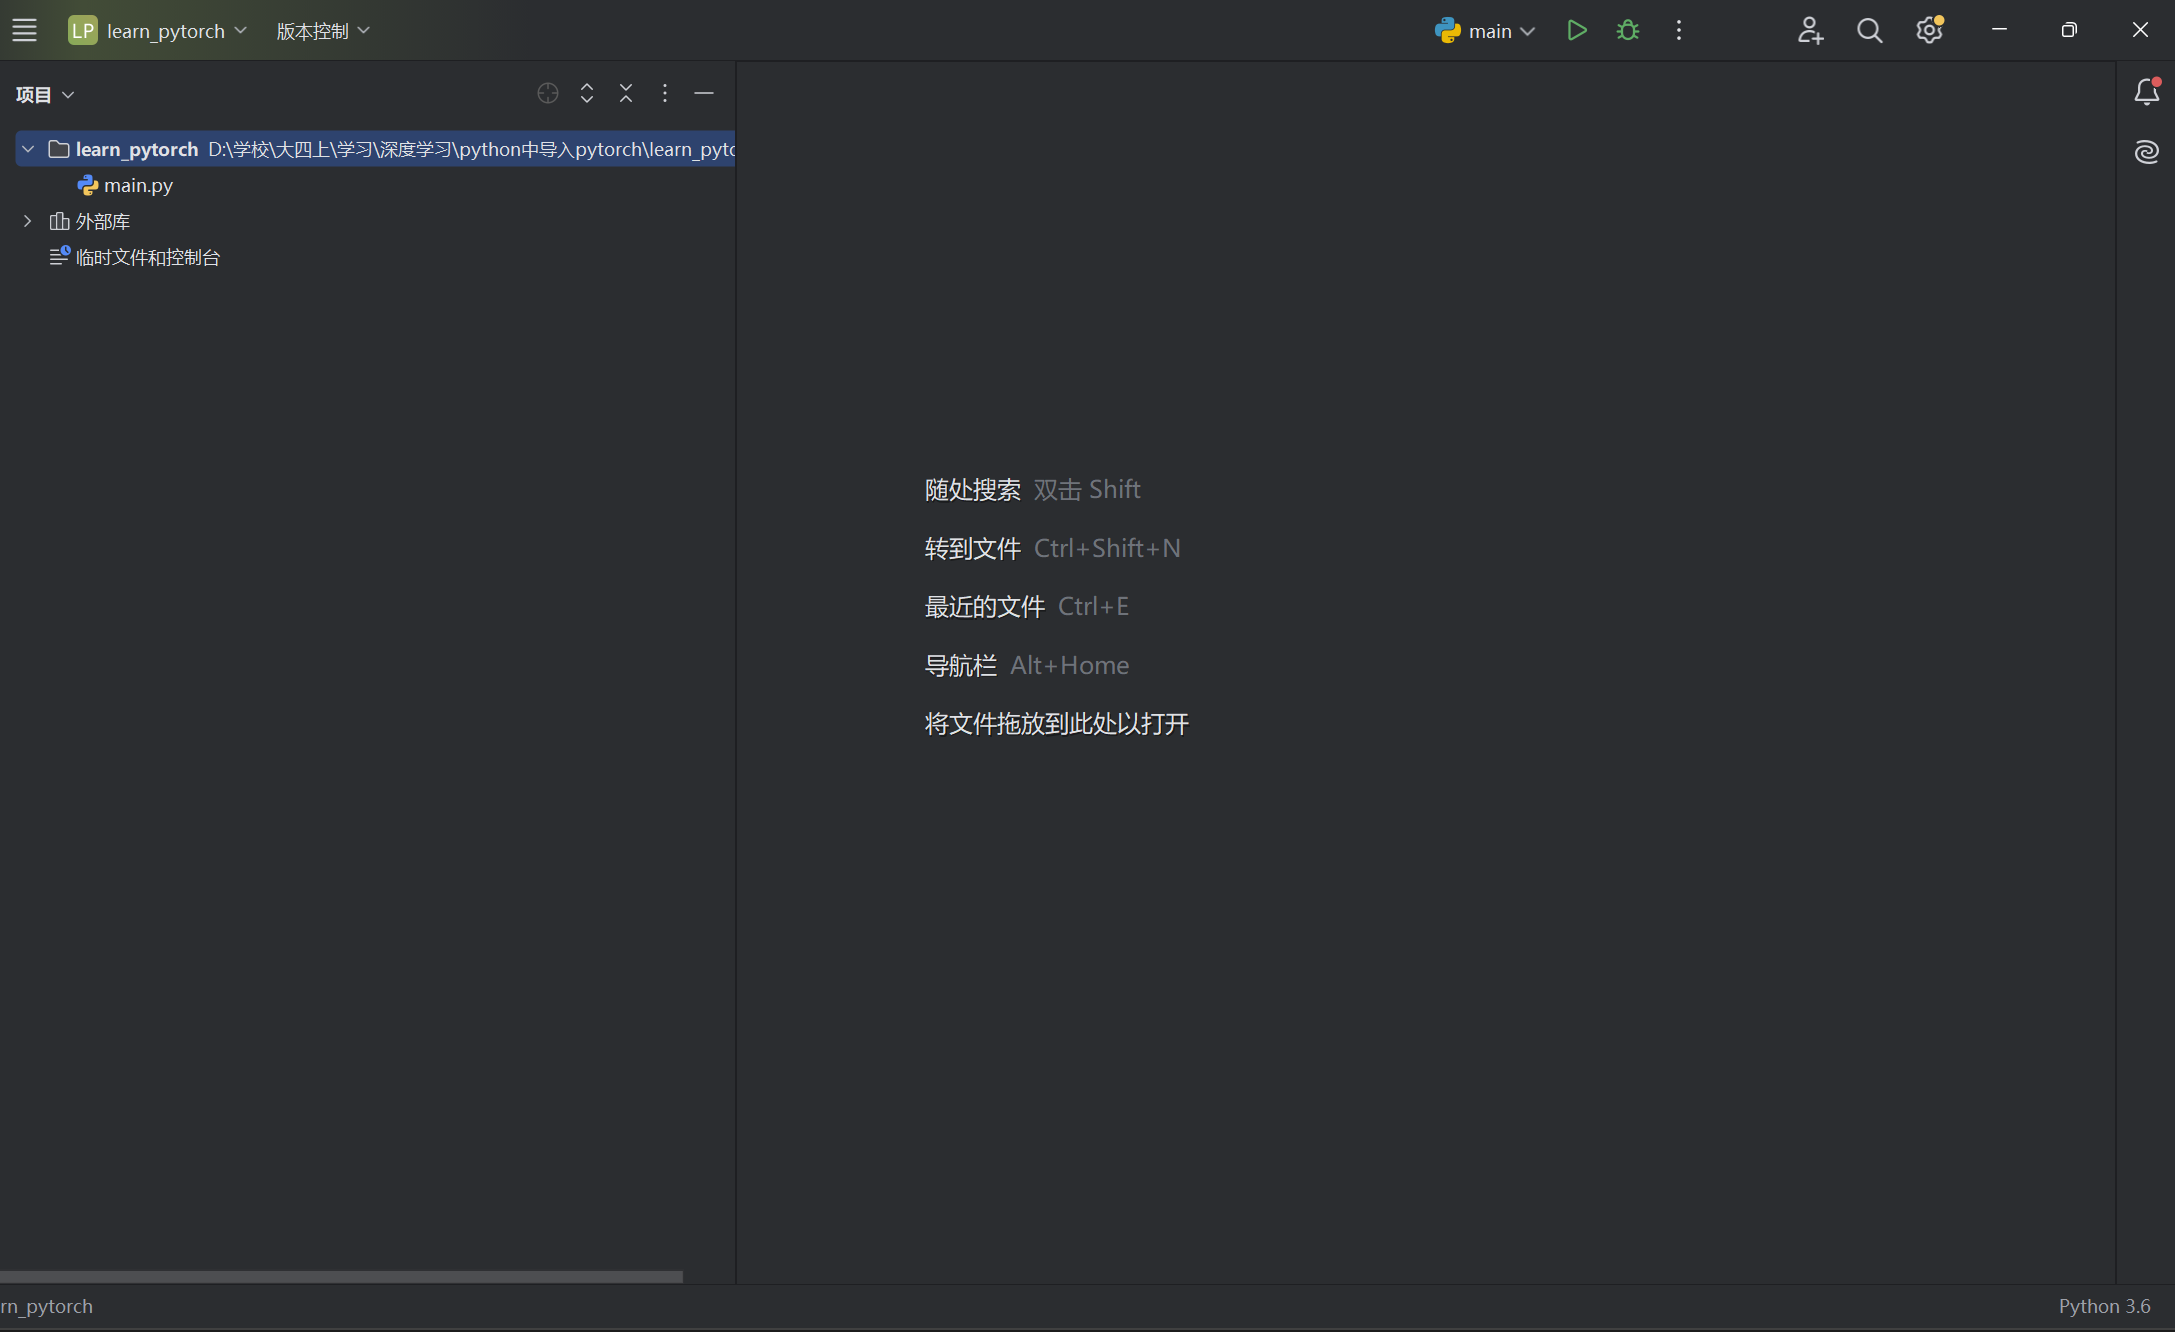The width and height of the screenshot is (2175, 1332).
Task: Hide the project tool window
Action: 704,93
